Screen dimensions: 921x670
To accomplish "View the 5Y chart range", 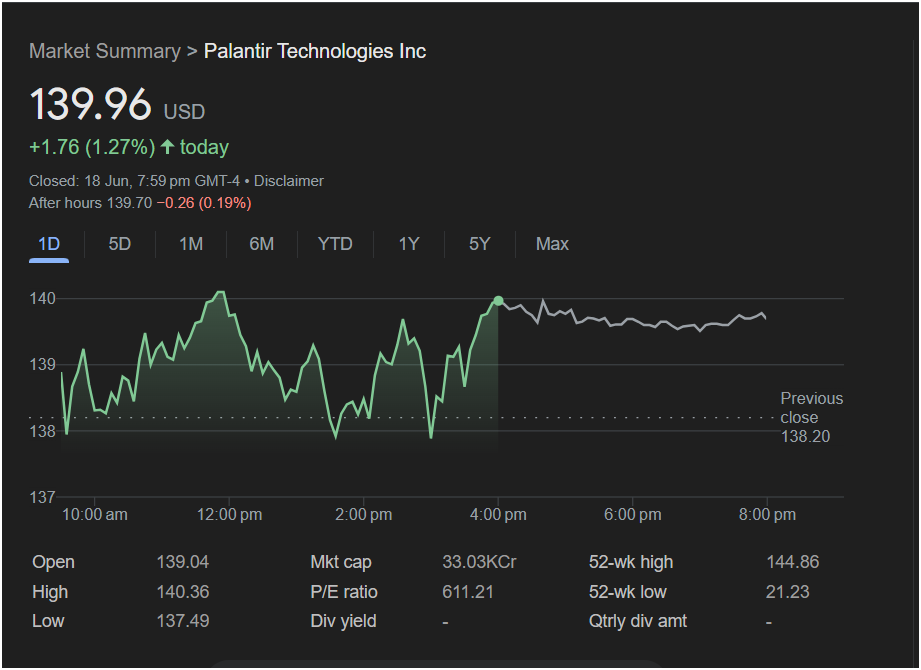I will pos(479,244).
